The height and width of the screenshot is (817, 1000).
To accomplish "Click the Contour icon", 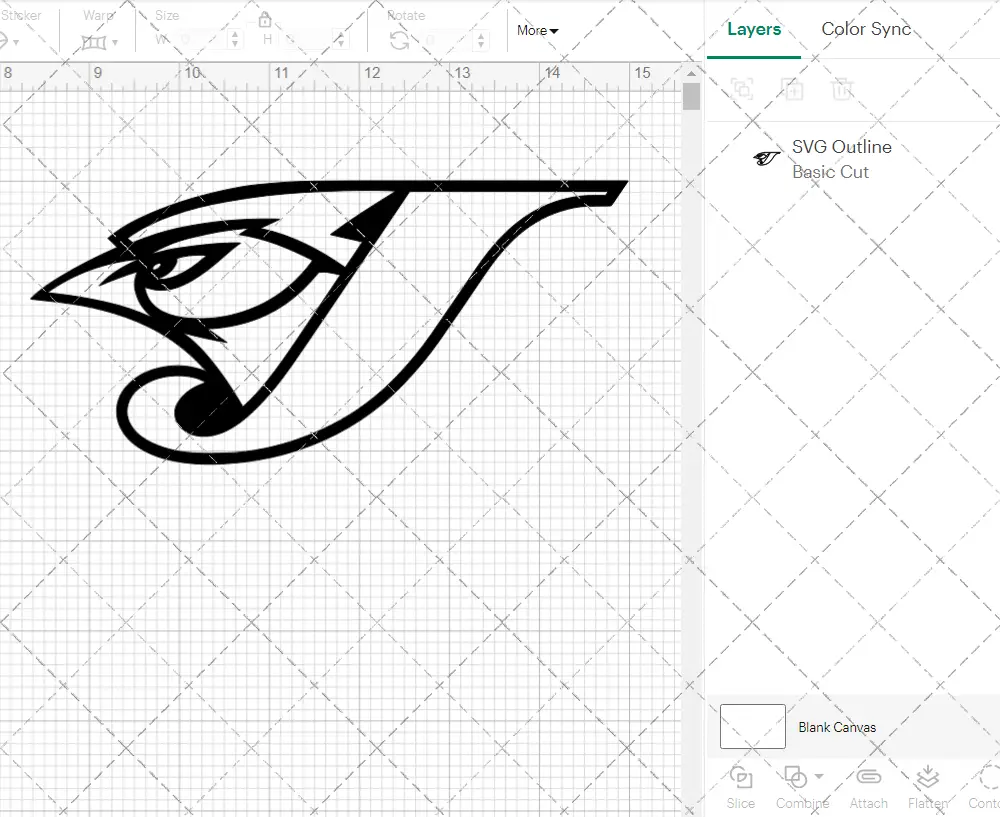I will [989, 777].
